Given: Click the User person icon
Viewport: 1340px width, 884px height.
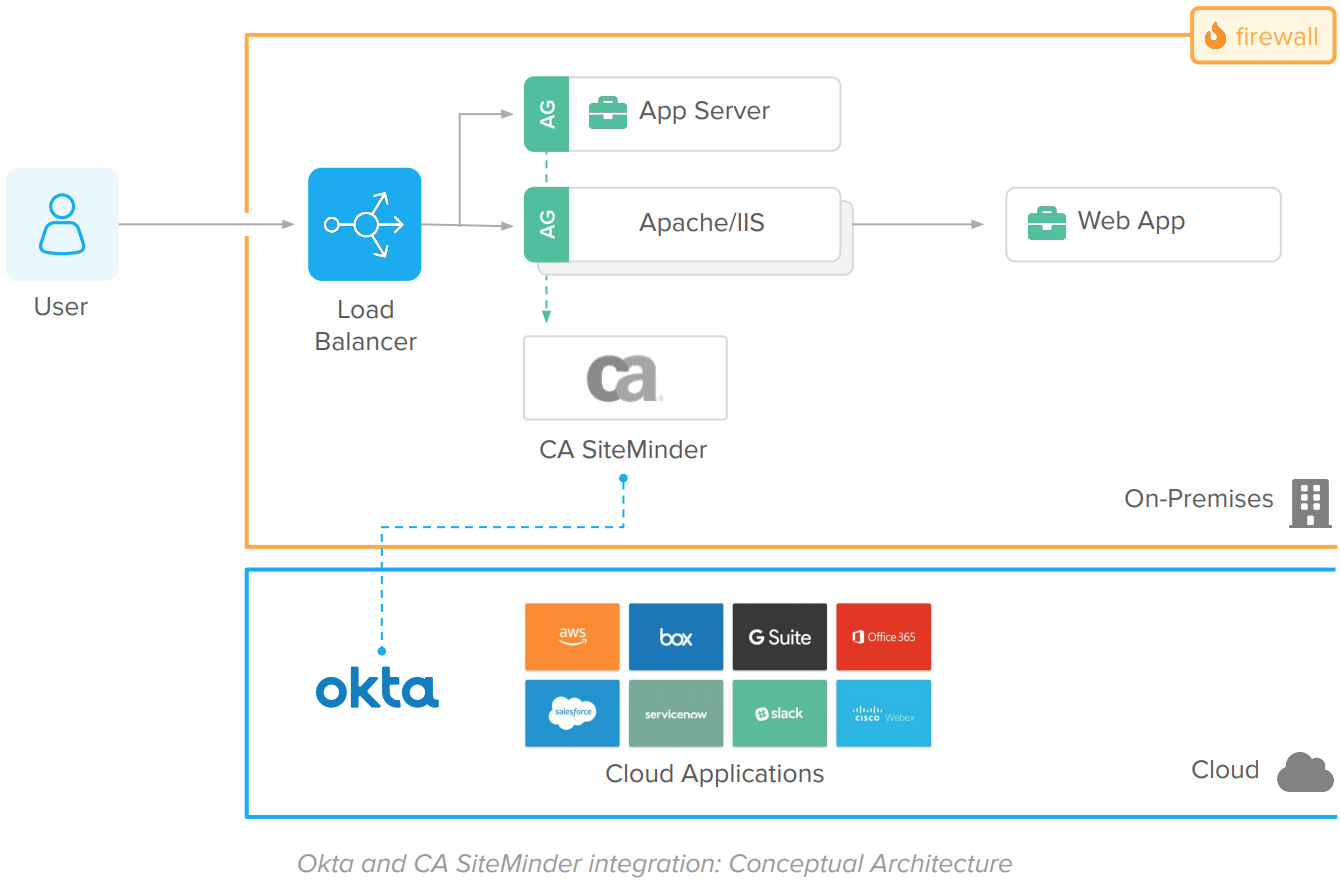Looking at the screenshot, I should point(62,224).
